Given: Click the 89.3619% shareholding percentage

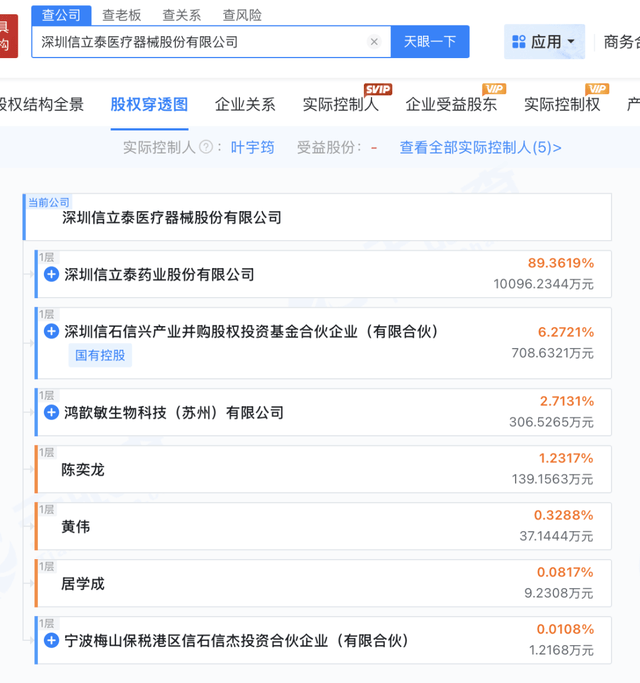Looking at the screenshot, I should click(x=561, y=263).
